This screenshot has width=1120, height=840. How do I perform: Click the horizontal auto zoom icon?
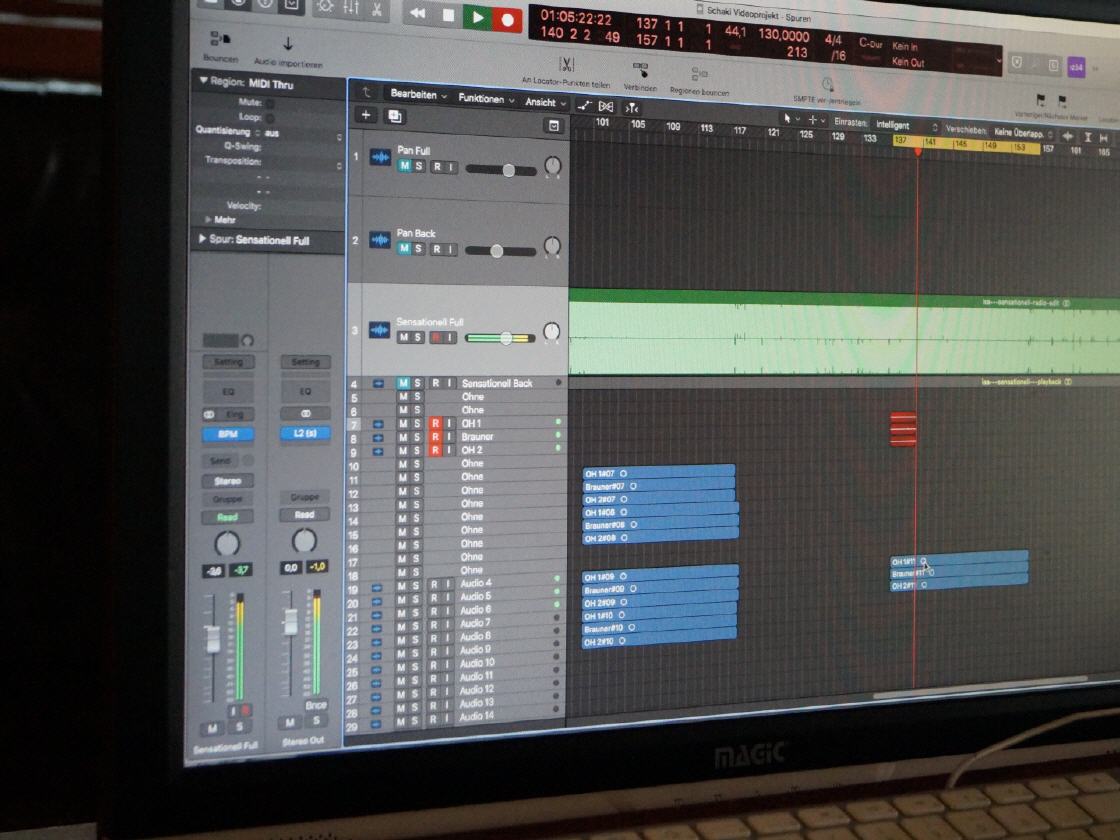1104,138
